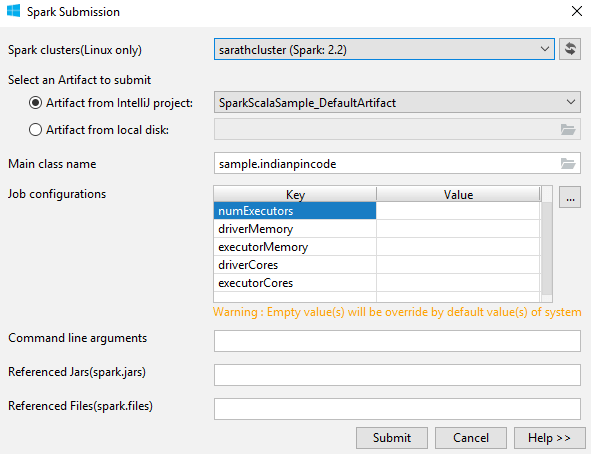Open SparkScalaSample_DefaultArtifact dropdown

coord(397,102)
